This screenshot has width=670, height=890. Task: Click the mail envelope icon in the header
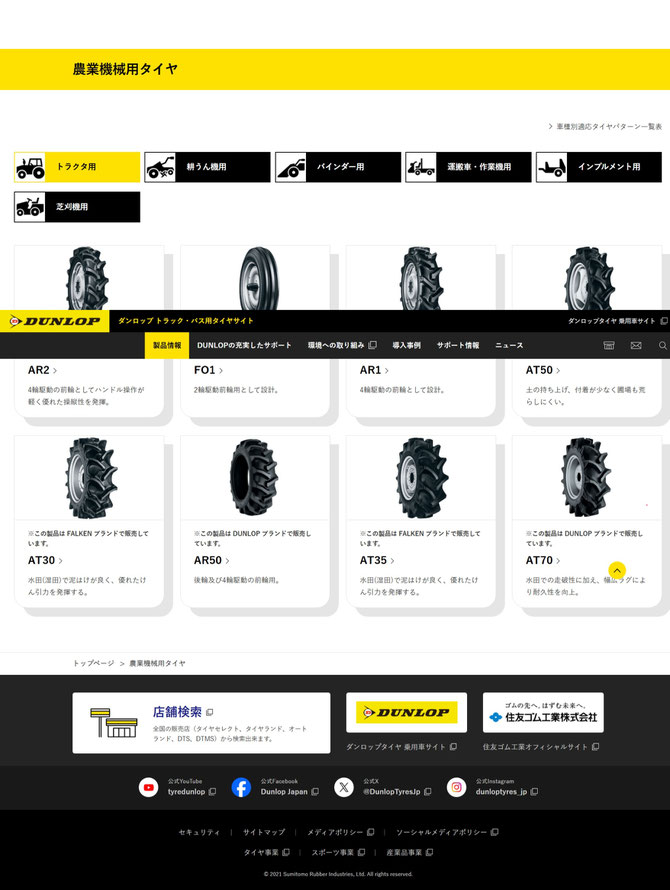coord(636,345)
